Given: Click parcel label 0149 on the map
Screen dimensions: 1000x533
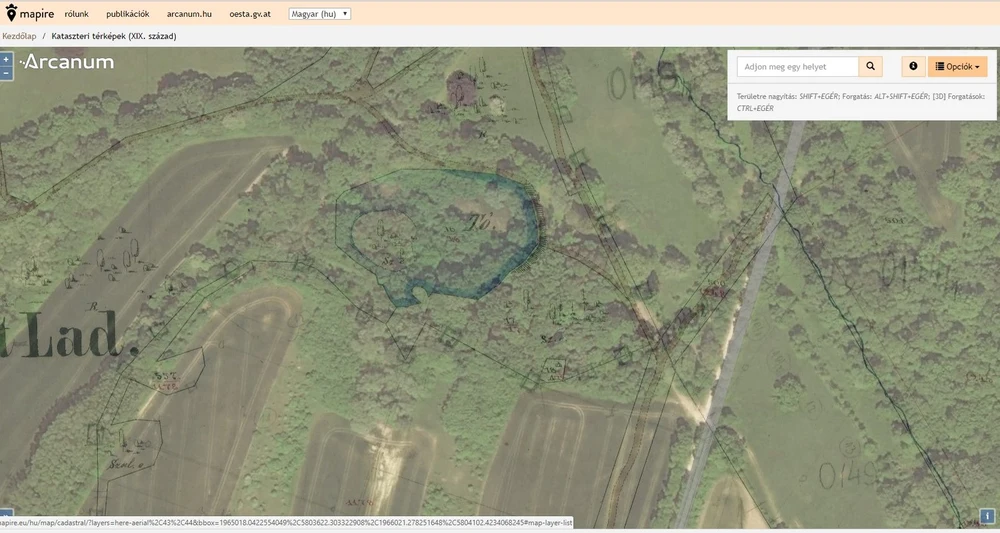Looking at the screenshot, I should coord(848,474).
